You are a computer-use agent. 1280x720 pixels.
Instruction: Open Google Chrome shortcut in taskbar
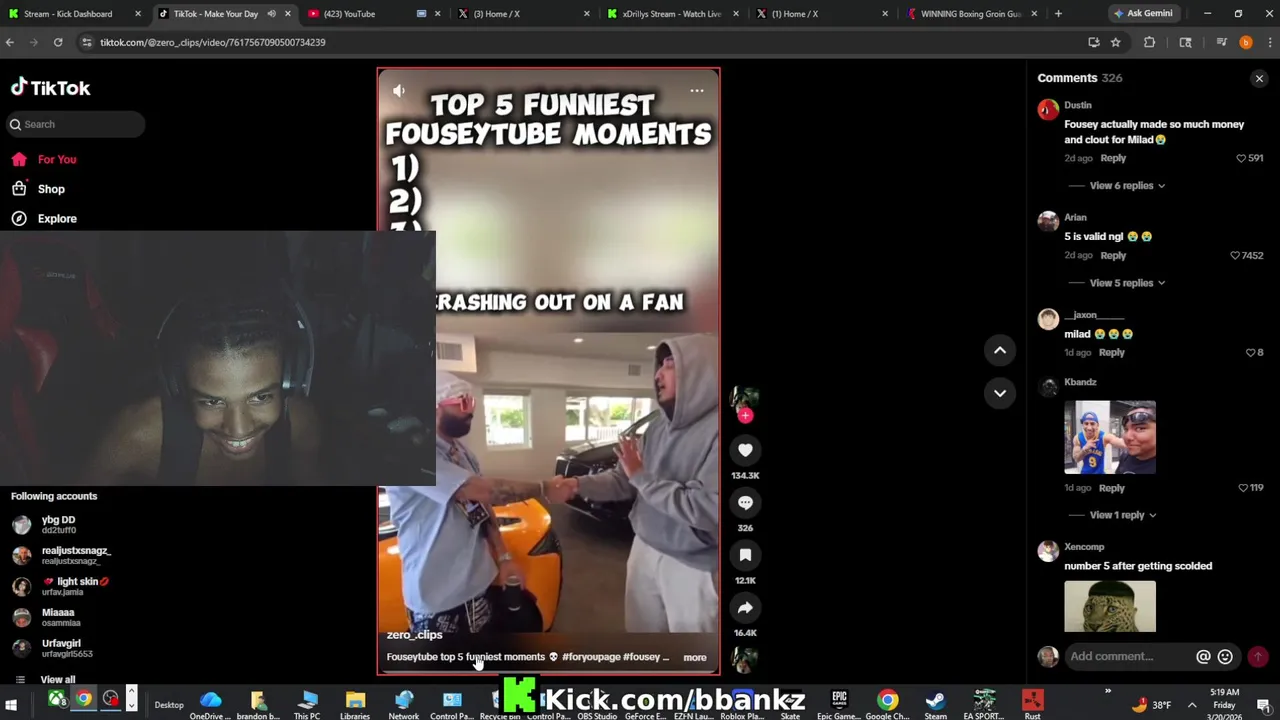887,704
